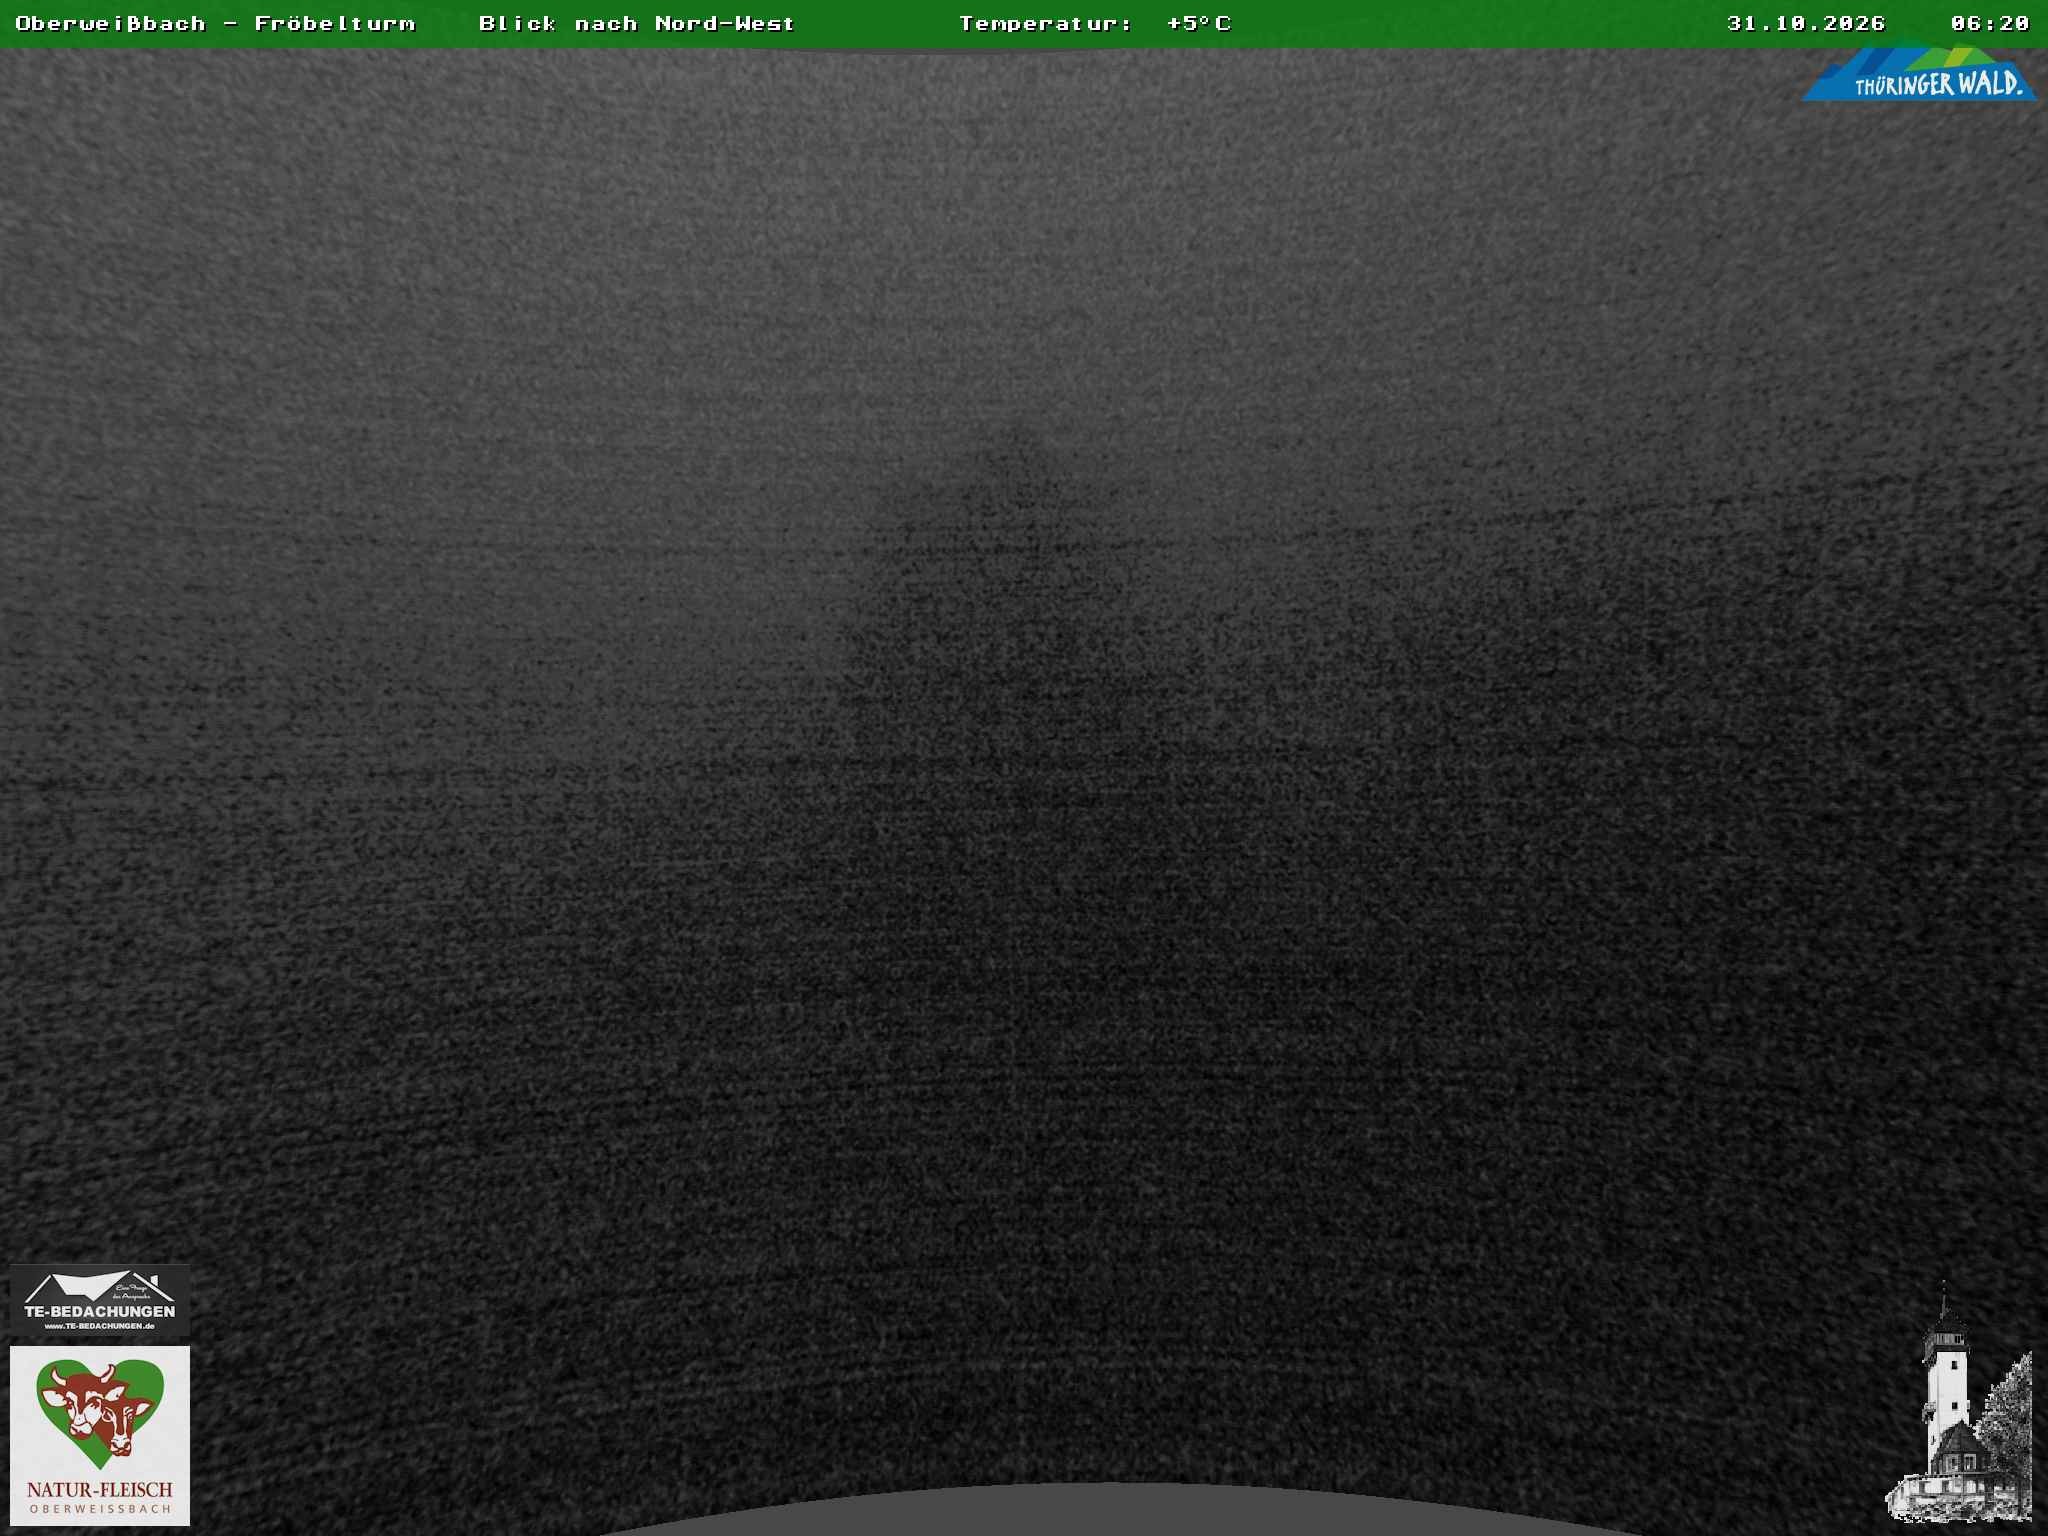Click the 'Temperatur: +5°C' reading

tap(1095, 23)
